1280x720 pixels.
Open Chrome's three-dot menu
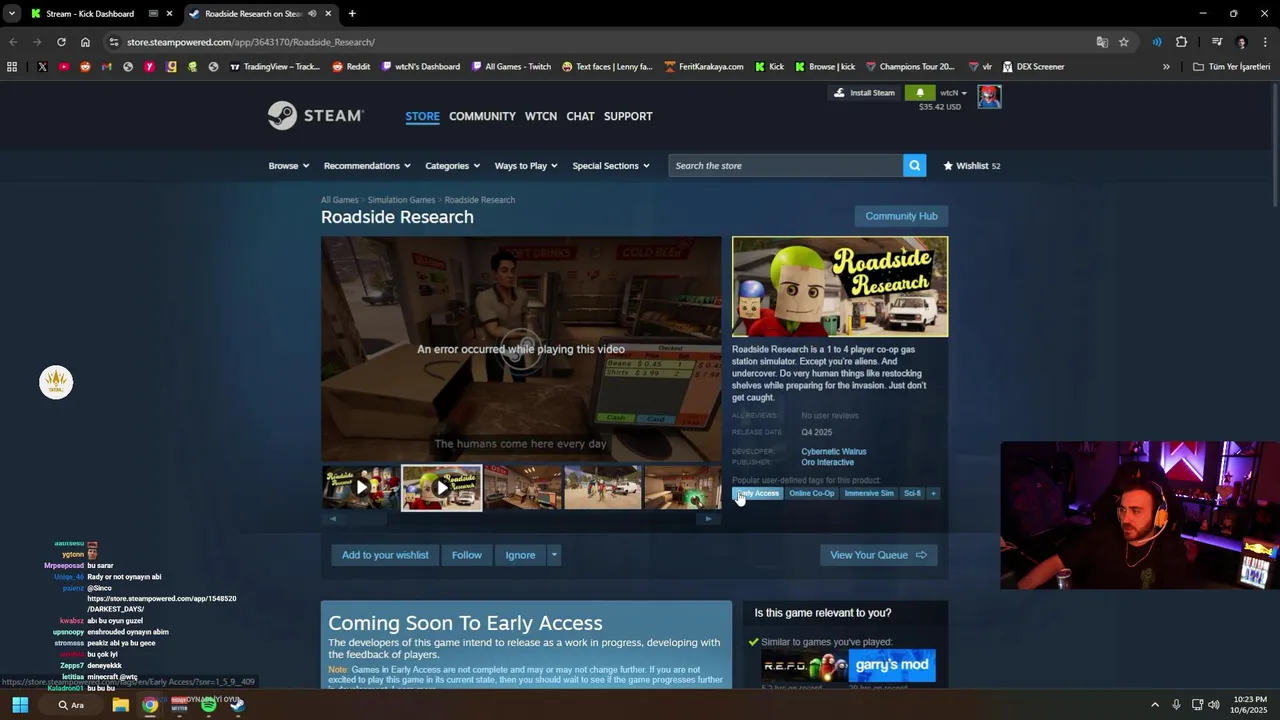point(1265,42)
